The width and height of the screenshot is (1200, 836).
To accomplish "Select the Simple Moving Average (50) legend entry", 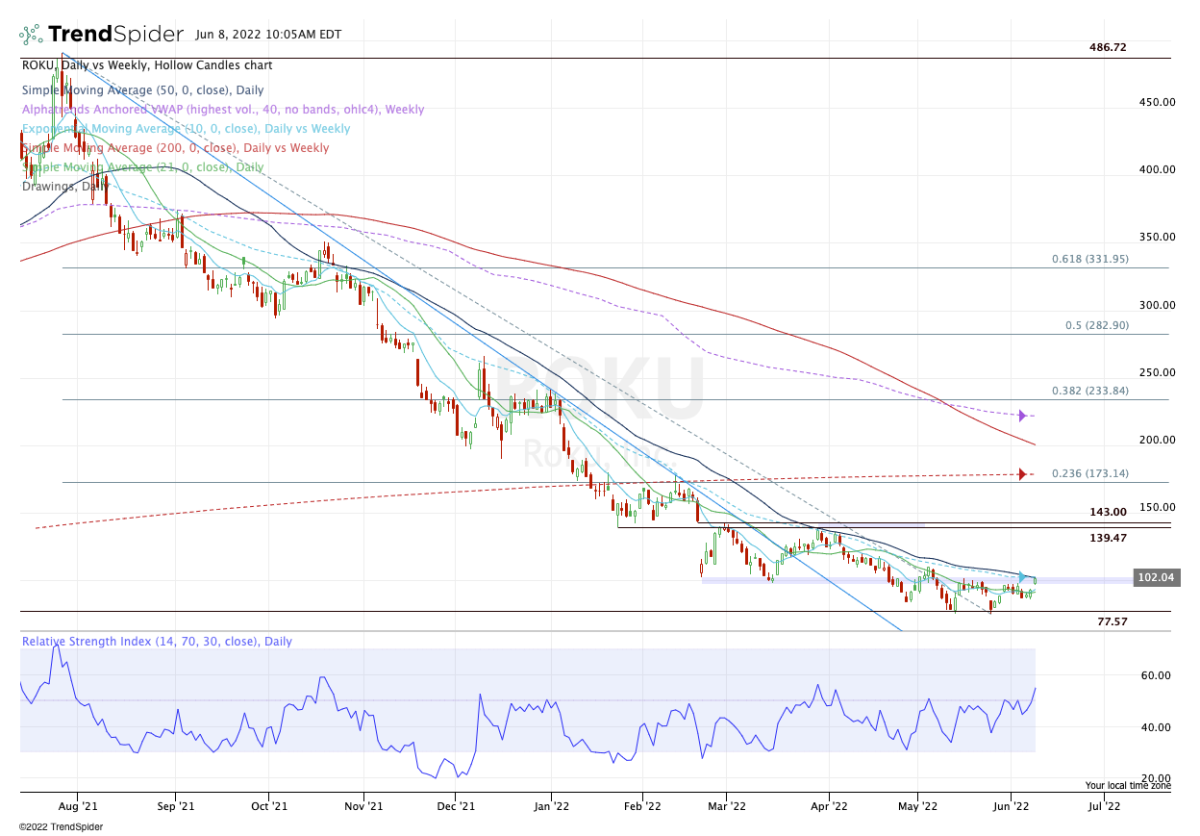I will pos(142,90).
